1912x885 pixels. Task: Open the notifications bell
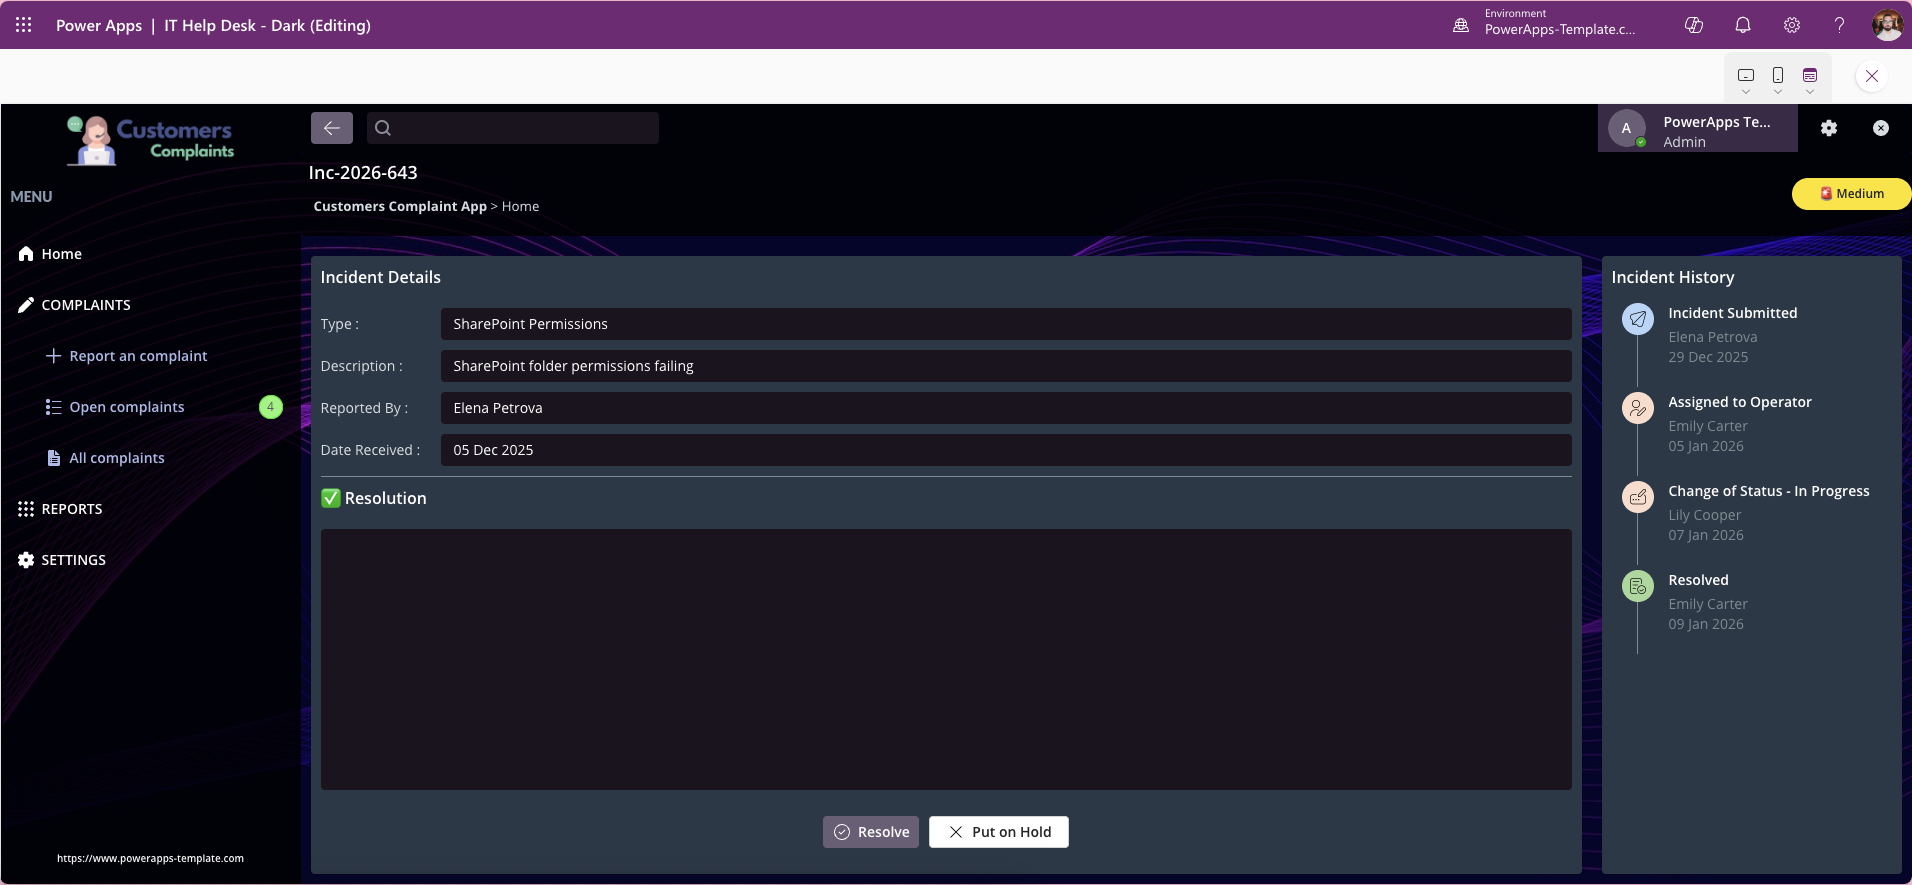coord(1743,25)
